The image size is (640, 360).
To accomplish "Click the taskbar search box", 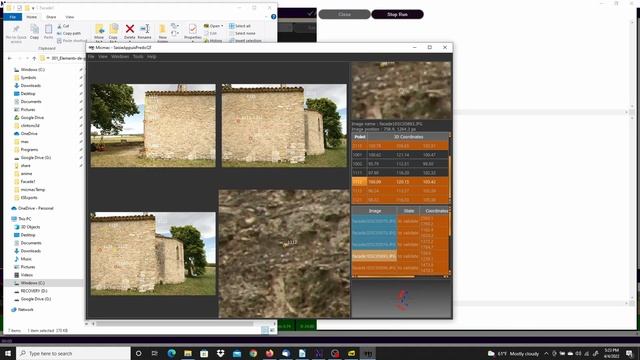I will tap(73, 353).
